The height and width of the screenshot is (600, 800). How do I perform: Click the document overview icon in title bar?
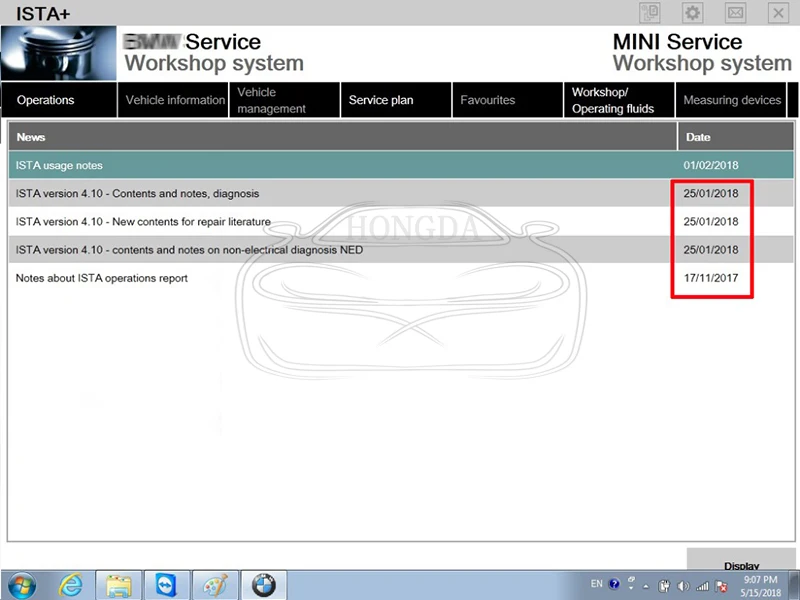click(x=649, y=13)
